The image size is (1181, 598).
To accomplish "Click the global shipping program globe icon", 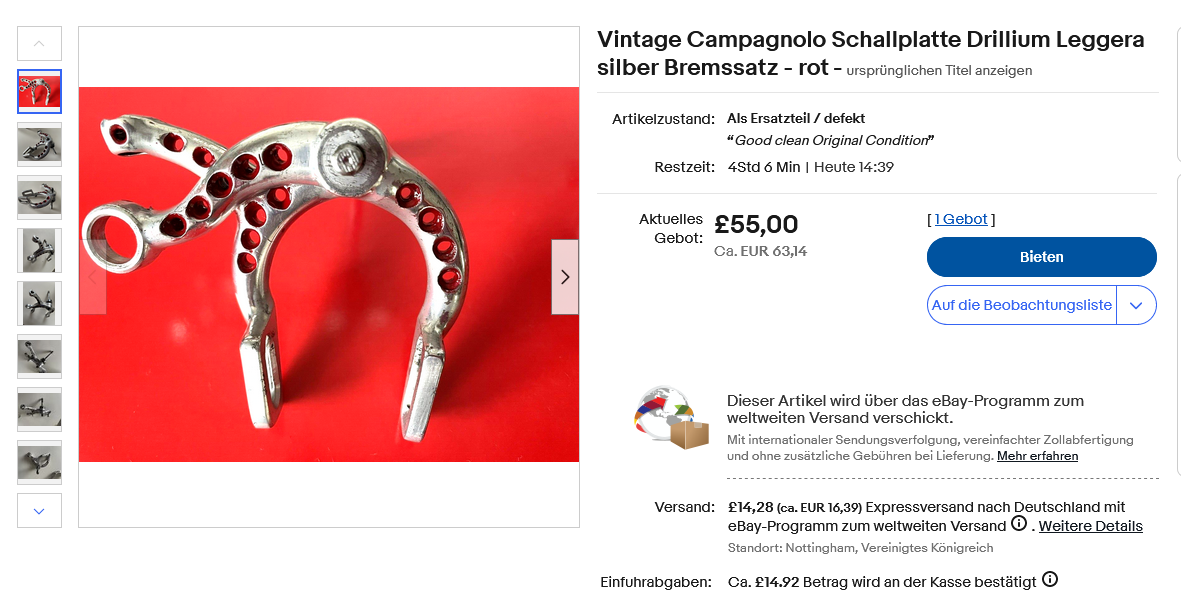I will [x=670, y=417].
